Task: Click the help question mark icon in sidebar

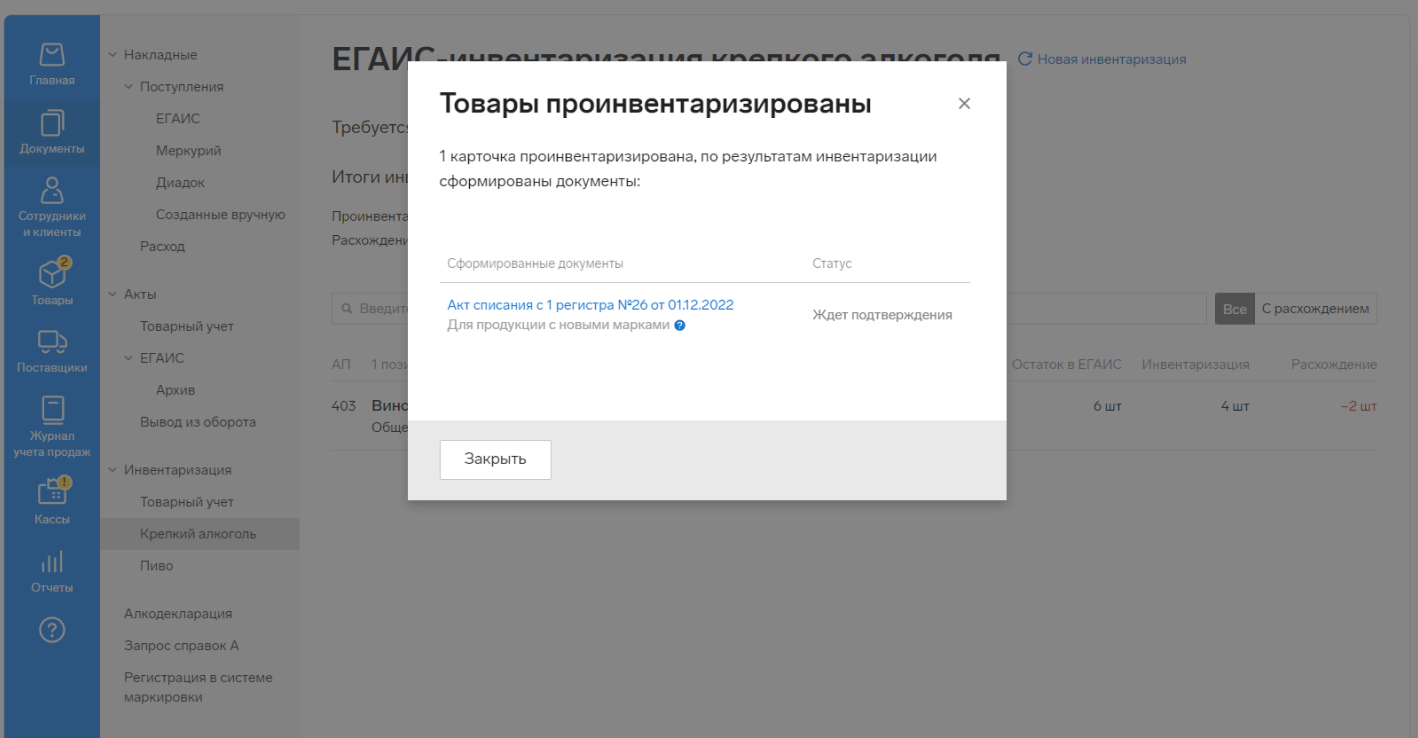Action: (52, 630)
